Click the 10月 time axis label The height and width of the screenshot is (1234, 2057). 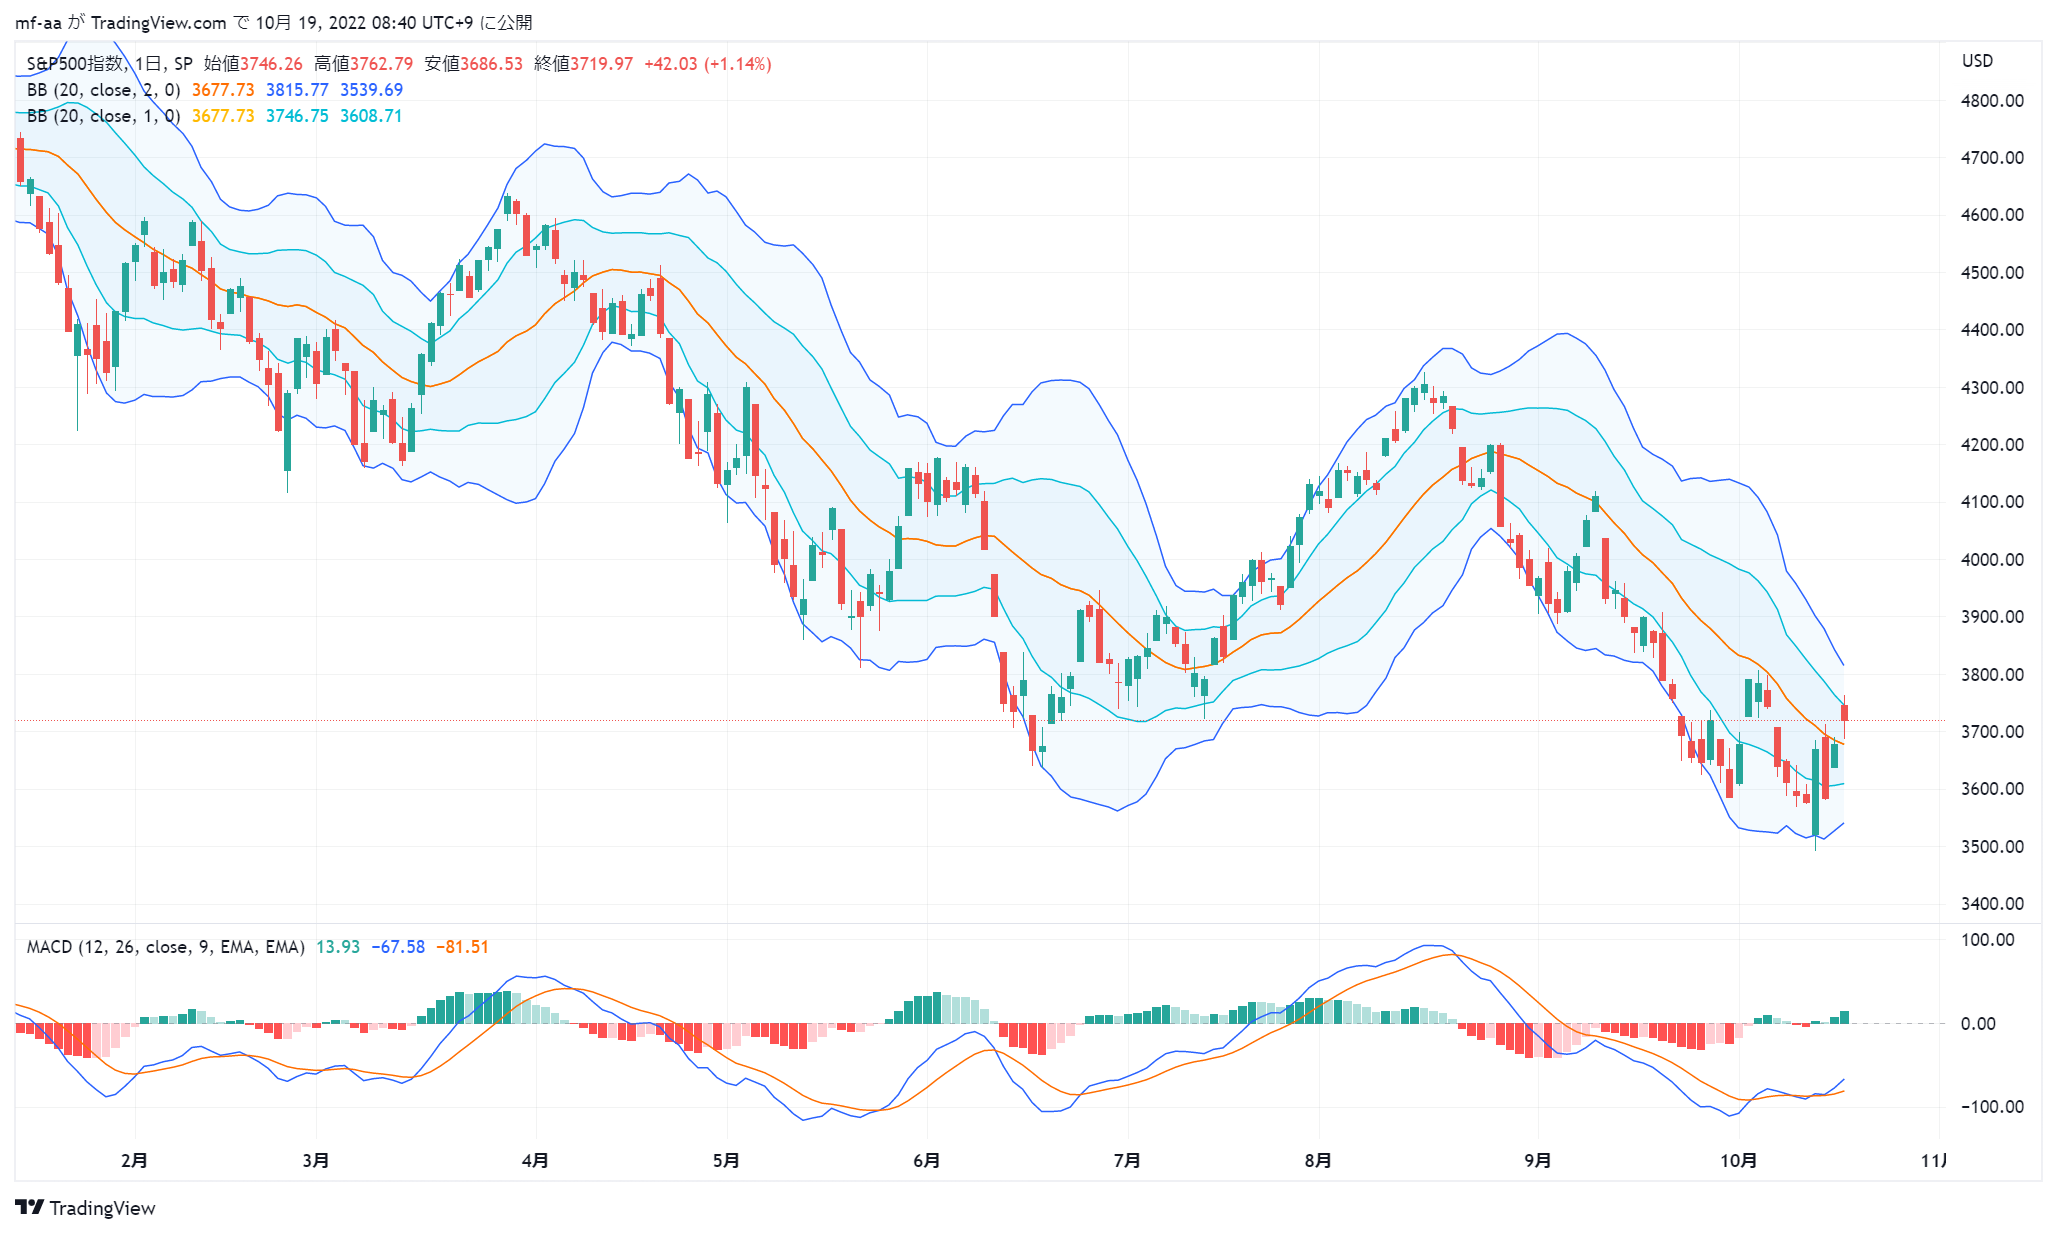1739,1161
